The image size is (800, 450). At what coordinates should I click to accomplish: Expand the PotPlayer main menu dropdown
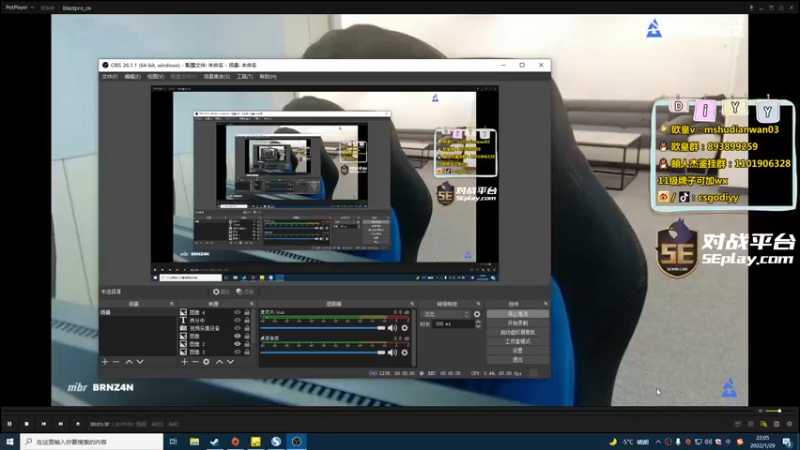pos(19,8)
